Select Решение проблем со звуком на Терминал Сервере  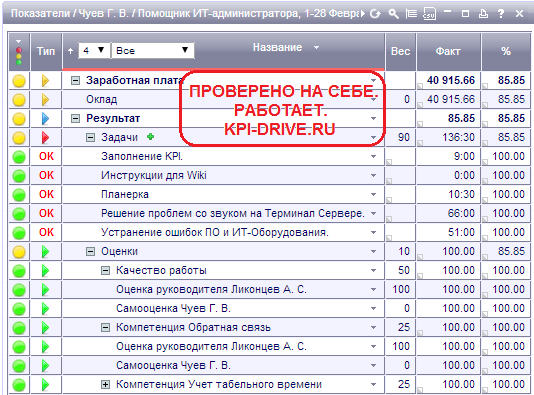click(x=233, y=214)
